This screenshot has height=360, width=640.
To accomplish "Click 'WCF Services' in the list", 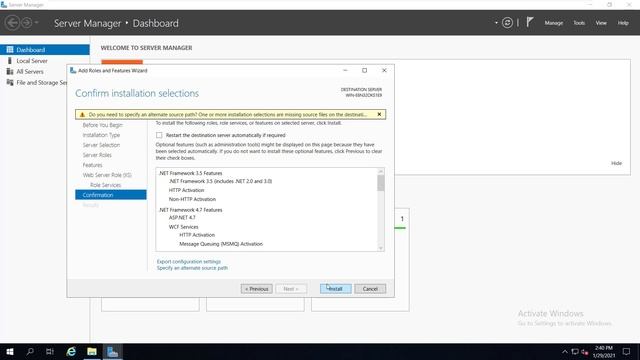I will click(183, 227).
